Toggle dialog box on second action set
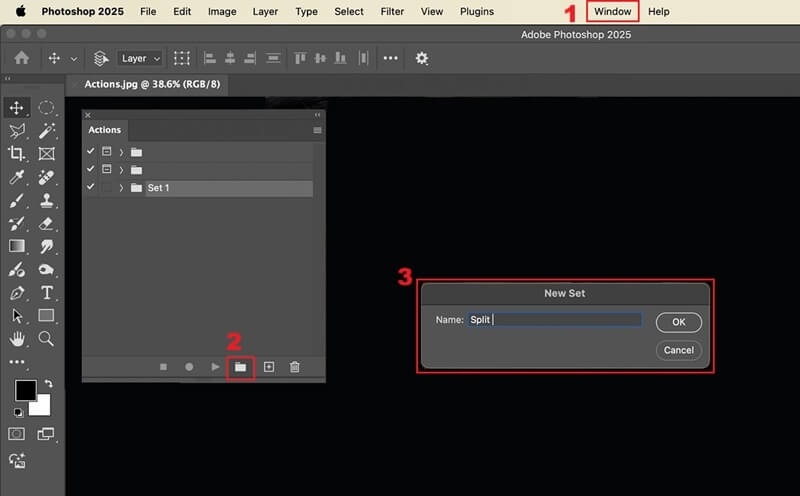The width and height of the screenshot is (800, 496). [107, 170]
